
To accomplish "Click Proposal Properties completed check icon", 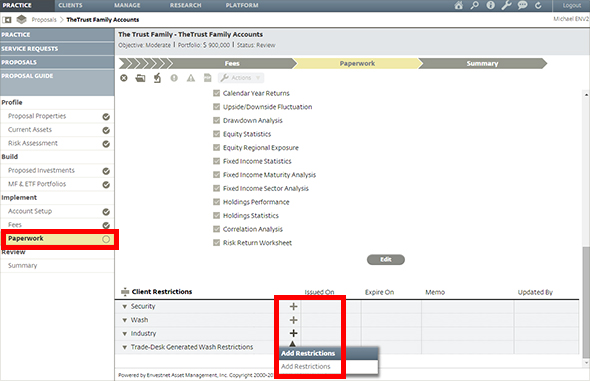I will point(106,117).
